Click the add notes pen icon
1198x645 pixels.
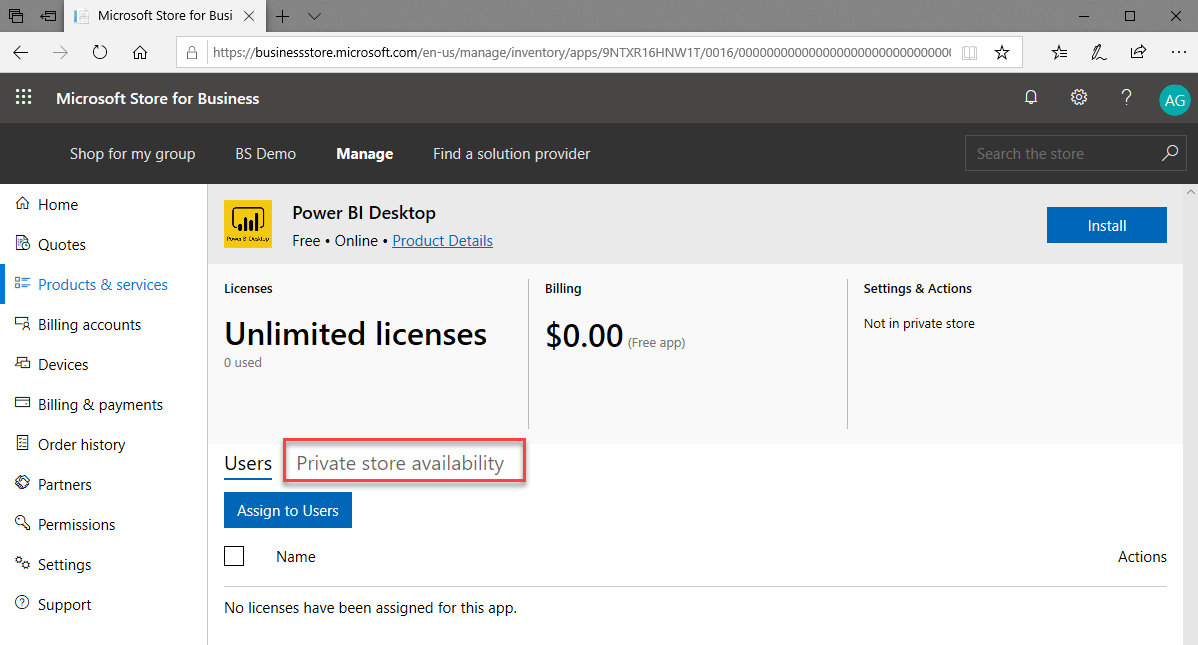tap(1099, 52)
